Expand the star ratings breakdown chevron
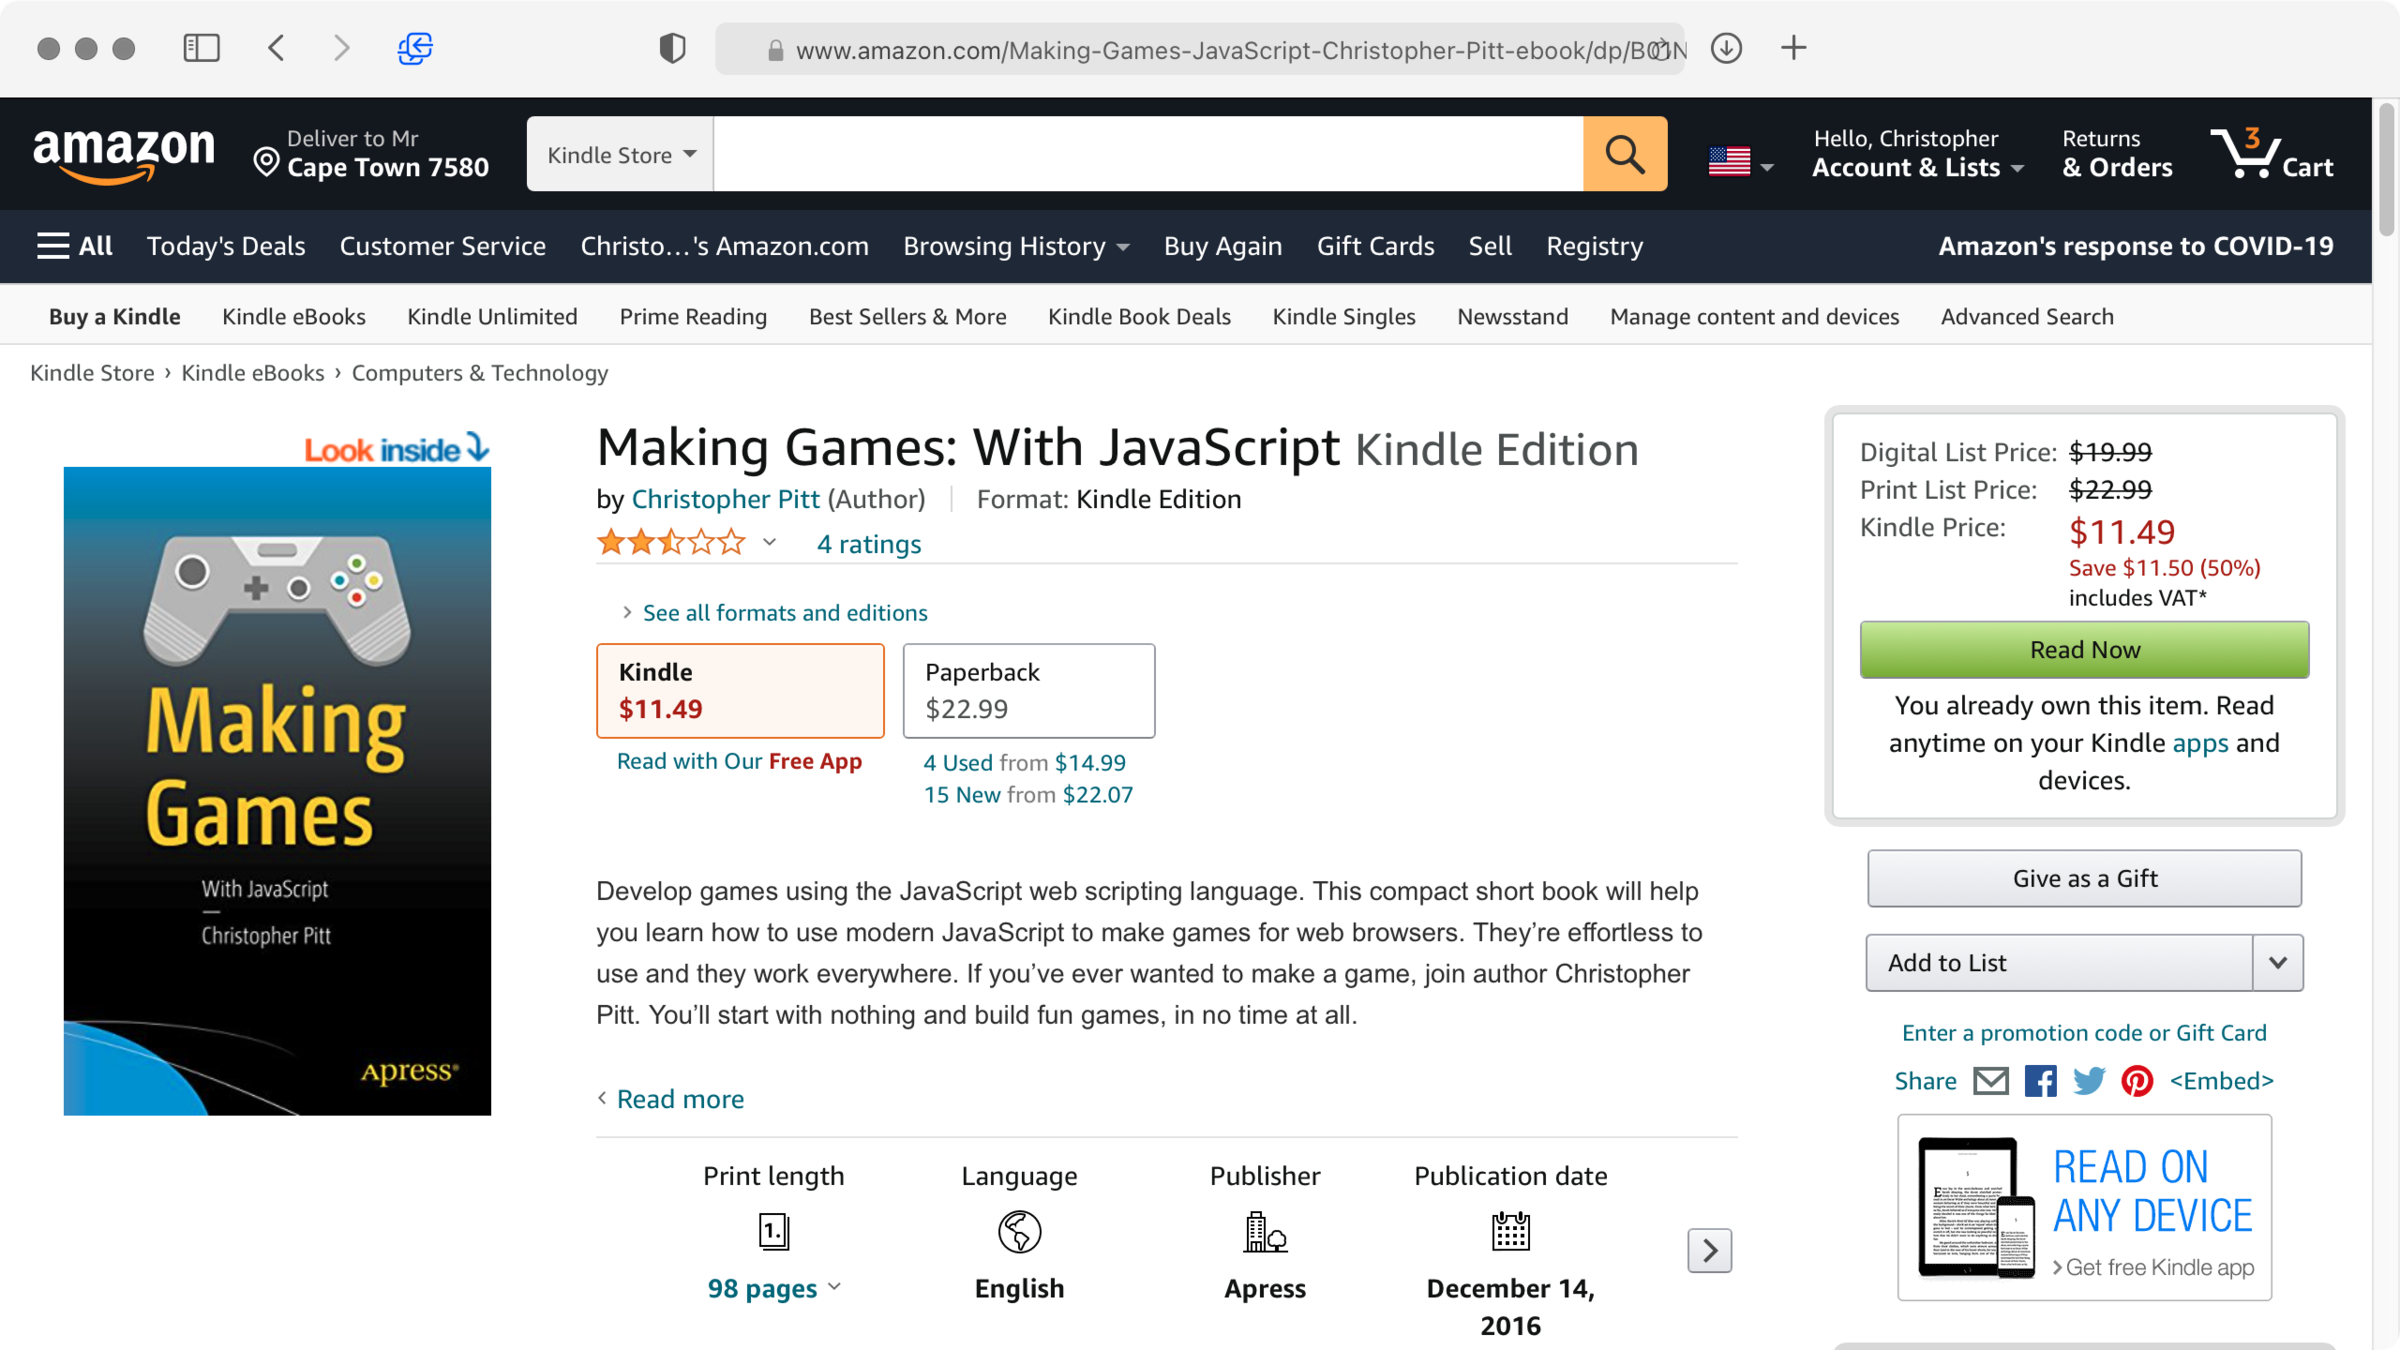The height and width of the screenshot is (1350, 2400). (769, 543)
